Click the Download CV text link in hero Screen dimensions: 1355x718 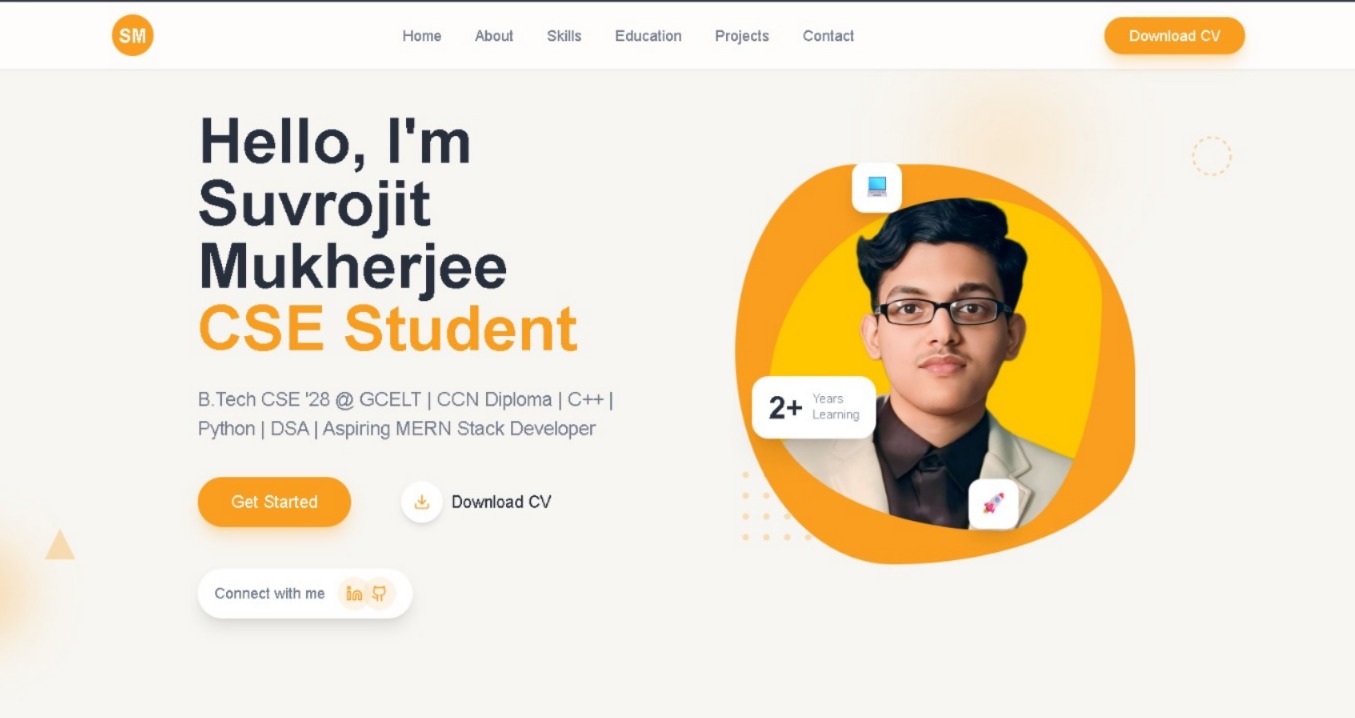[x=501, y=502]
